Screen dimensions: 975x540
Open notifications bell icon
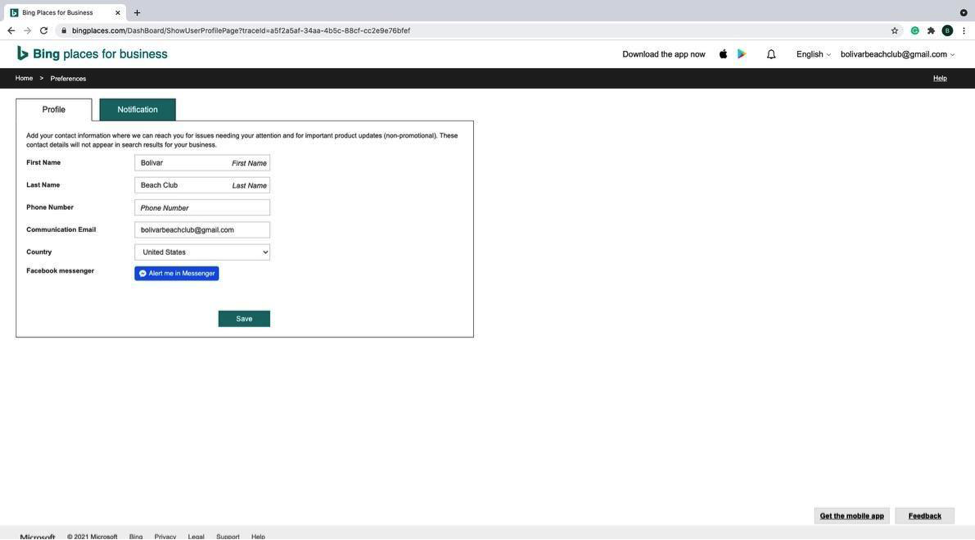click(771, 54)
